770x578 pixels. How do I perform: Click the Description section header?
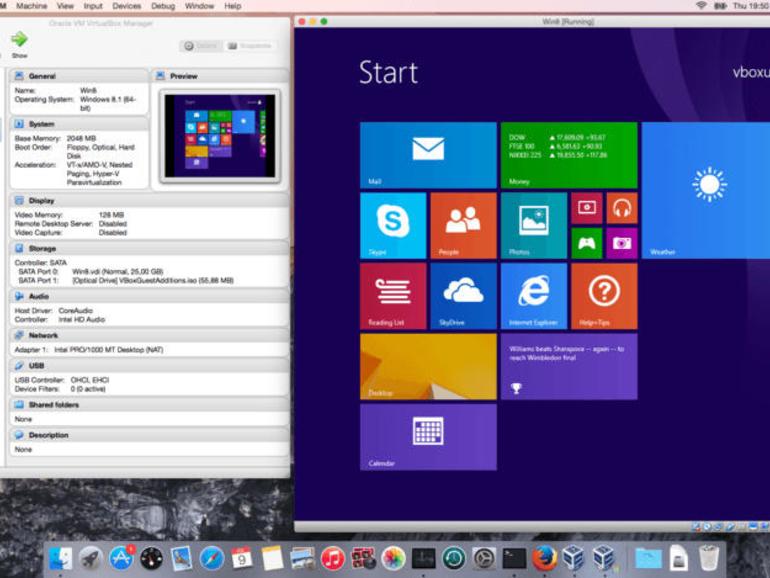coord(149,435)
